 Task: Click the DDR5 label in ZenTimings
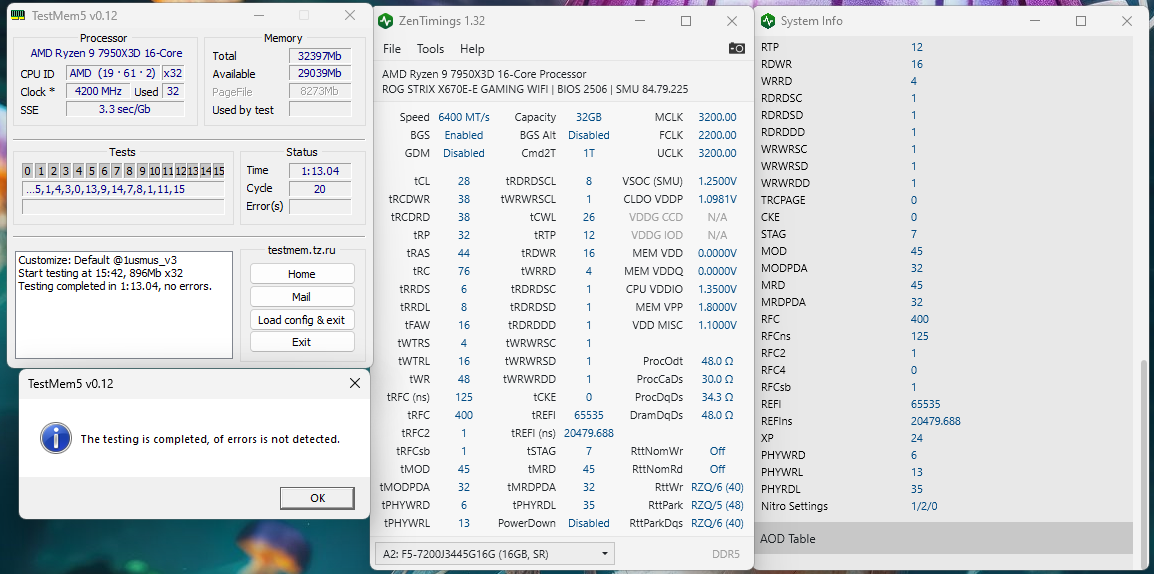(x=725, y=554)
